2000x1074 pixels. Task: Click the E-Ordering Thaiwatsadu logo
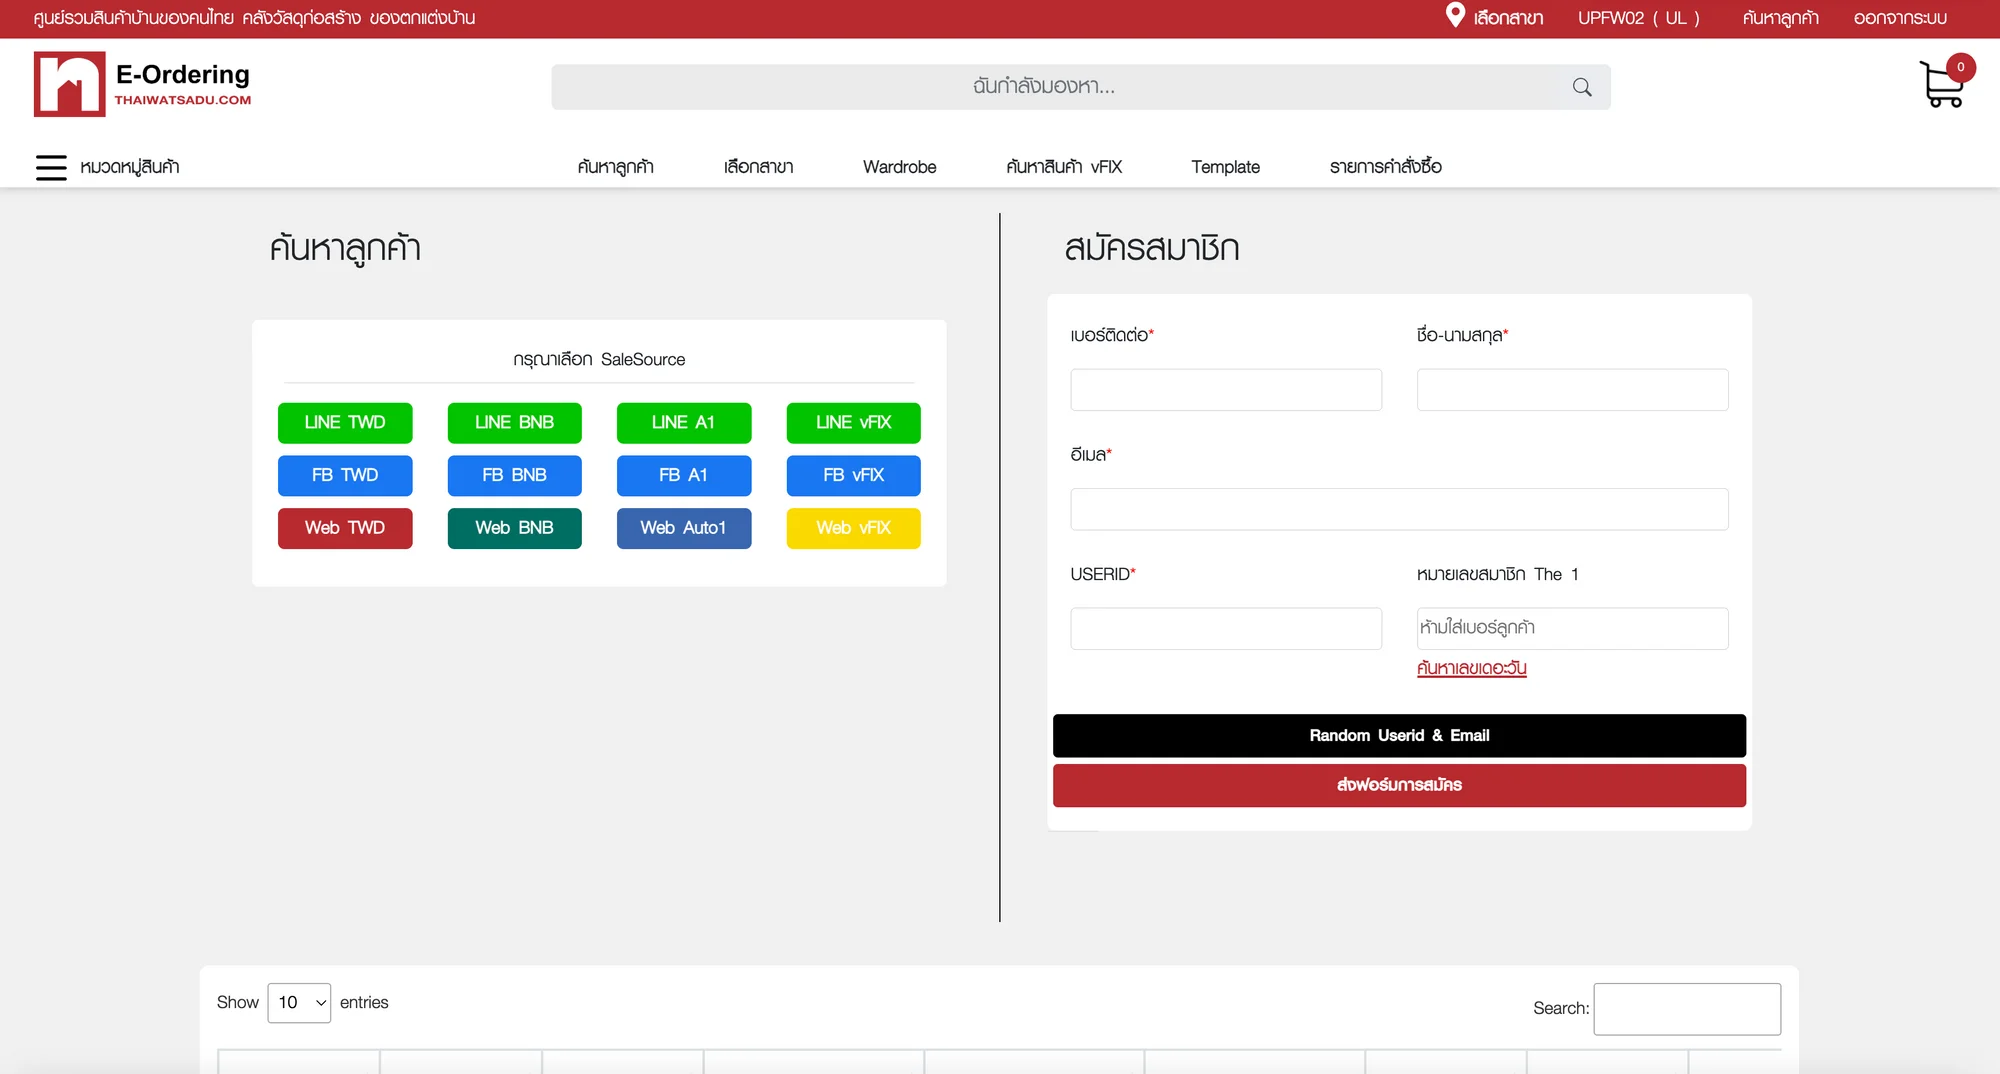(143, 84)
